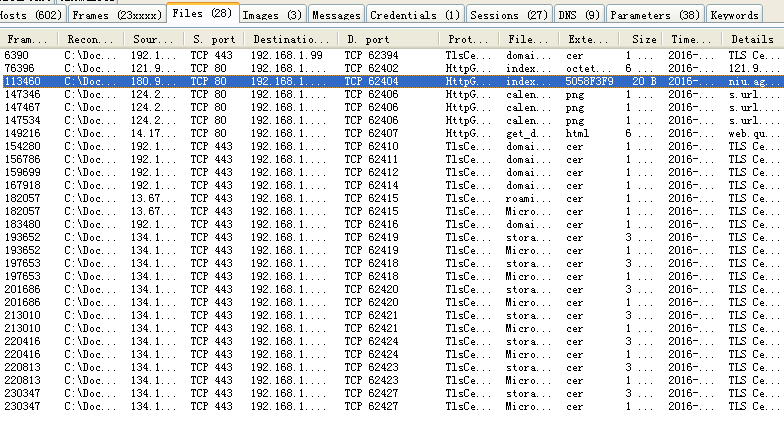Select frame number 183480 cell
Viewport: 784px width, 432px height.
[22, 224]
